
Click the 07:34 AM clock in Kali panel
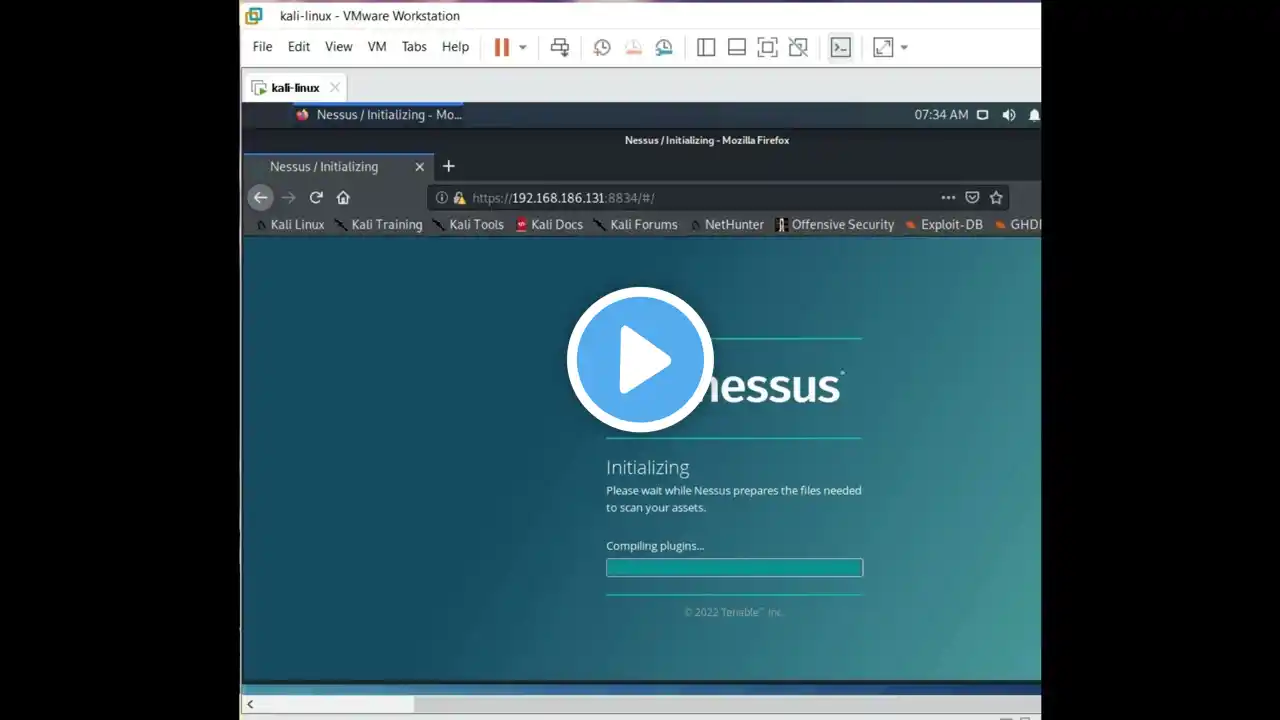[x=941, y=115]
